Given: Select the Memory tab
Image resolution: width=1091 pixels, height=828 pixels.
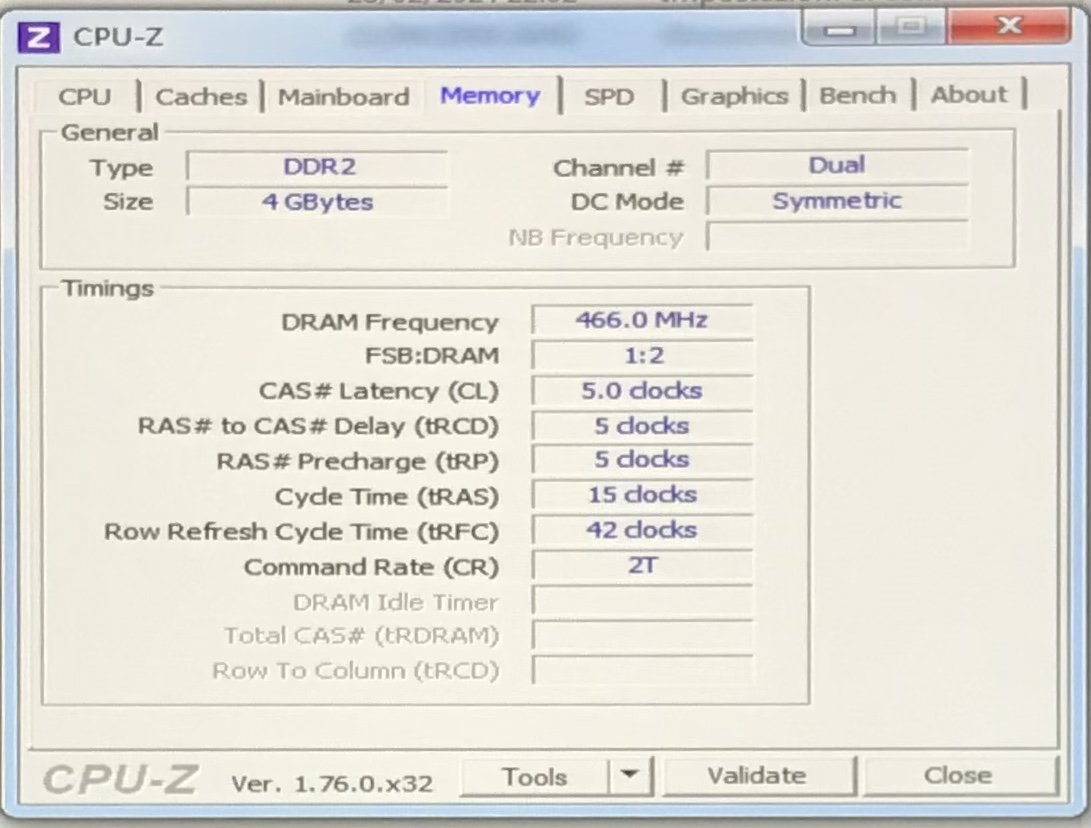Looking at the screenshot, I should [x=490, y=96].
